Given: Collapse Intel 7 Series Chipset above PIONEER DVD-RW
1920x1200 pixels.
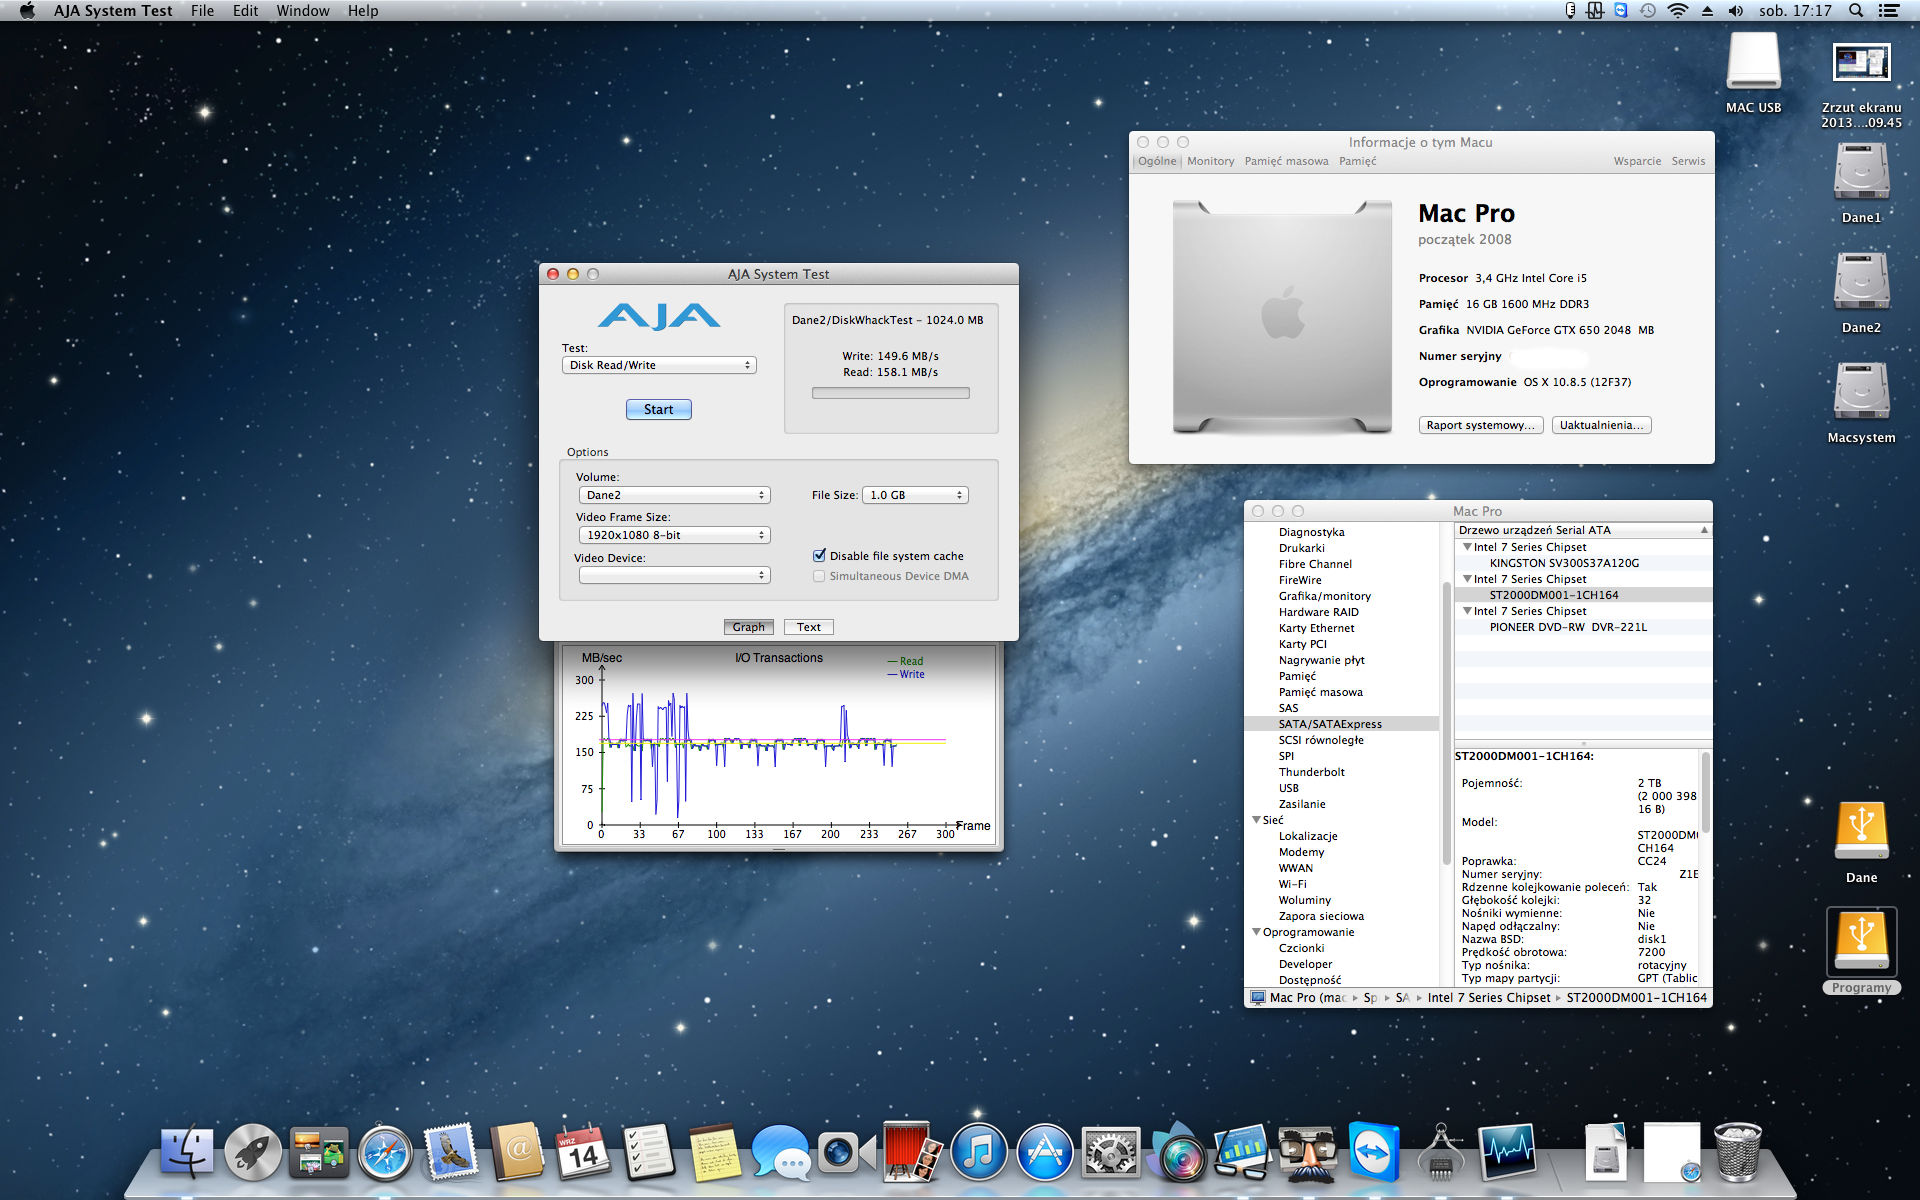Looking at the screenshot, I should 1467,611.
